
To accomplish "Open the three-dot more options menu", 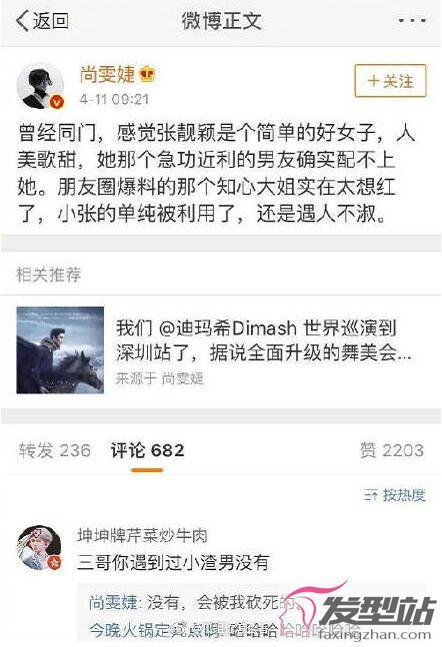I will click(412, 20).
